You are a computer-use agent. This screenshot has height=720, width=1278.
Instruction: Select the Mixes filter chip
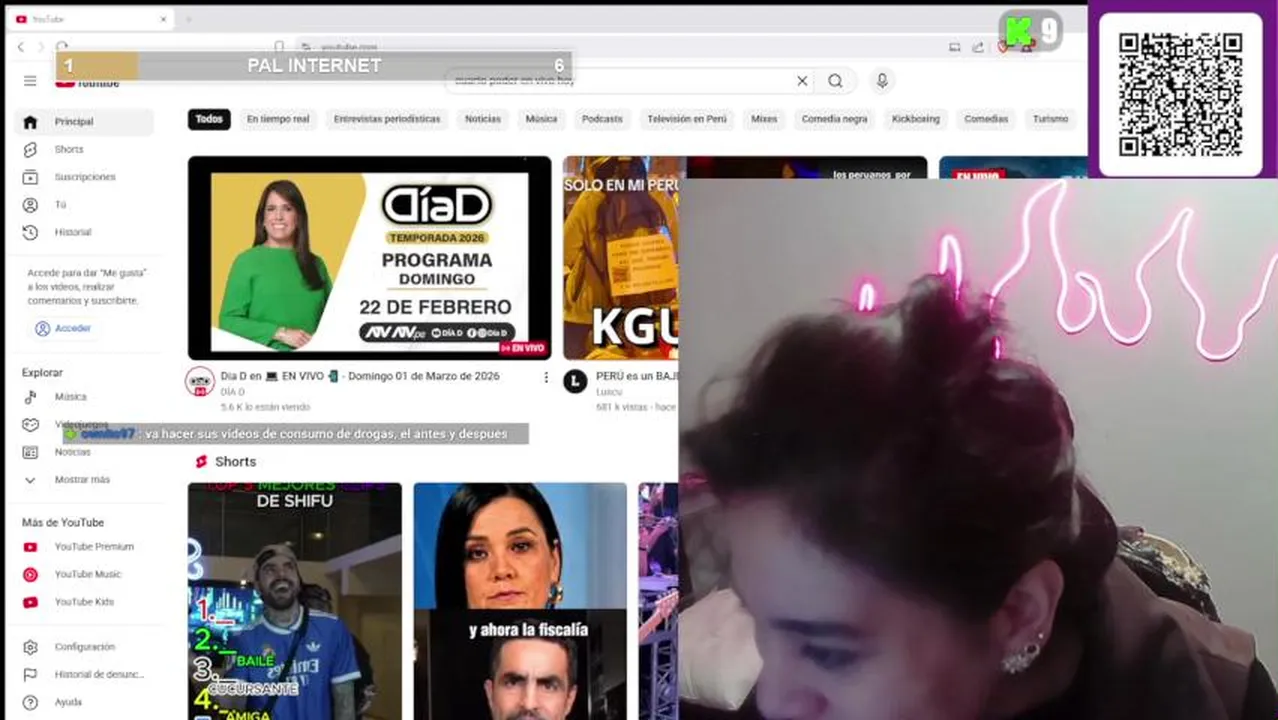pos(764,119)
